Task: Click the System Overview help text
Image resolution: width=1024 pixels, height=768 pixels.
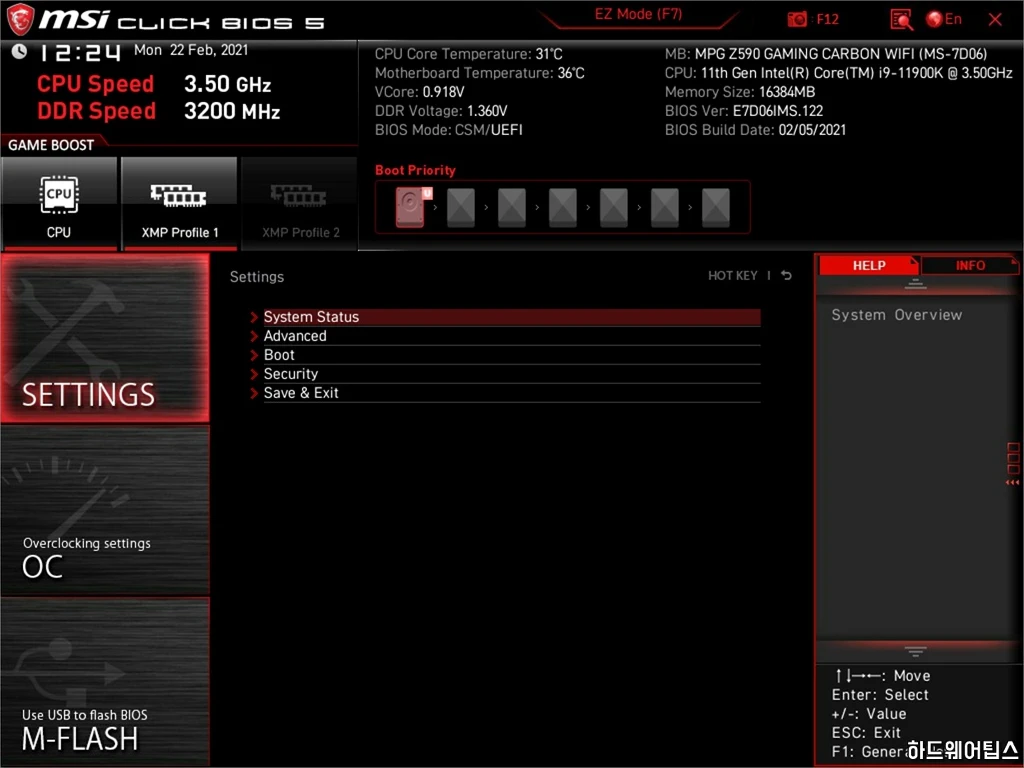Action: click(x=897, y=315)
